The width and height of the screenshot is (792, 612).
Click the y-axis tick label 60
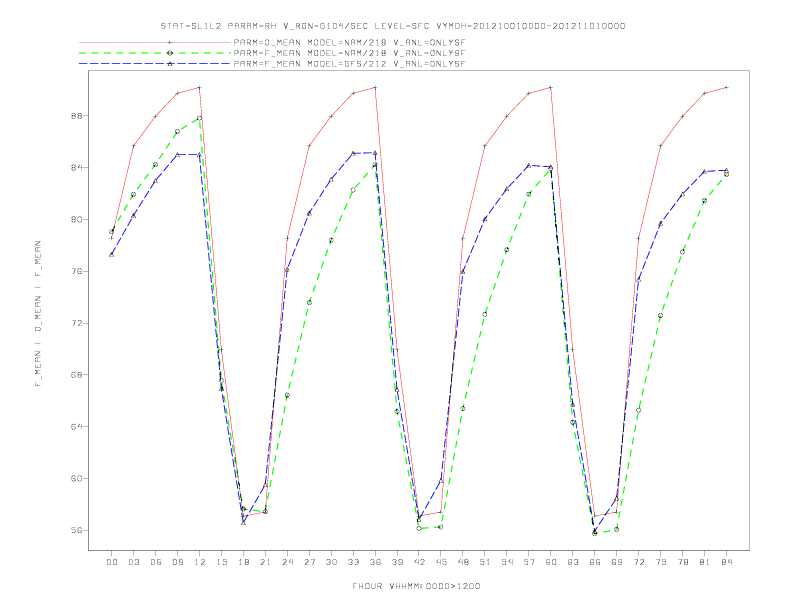[x=76, y=478]
